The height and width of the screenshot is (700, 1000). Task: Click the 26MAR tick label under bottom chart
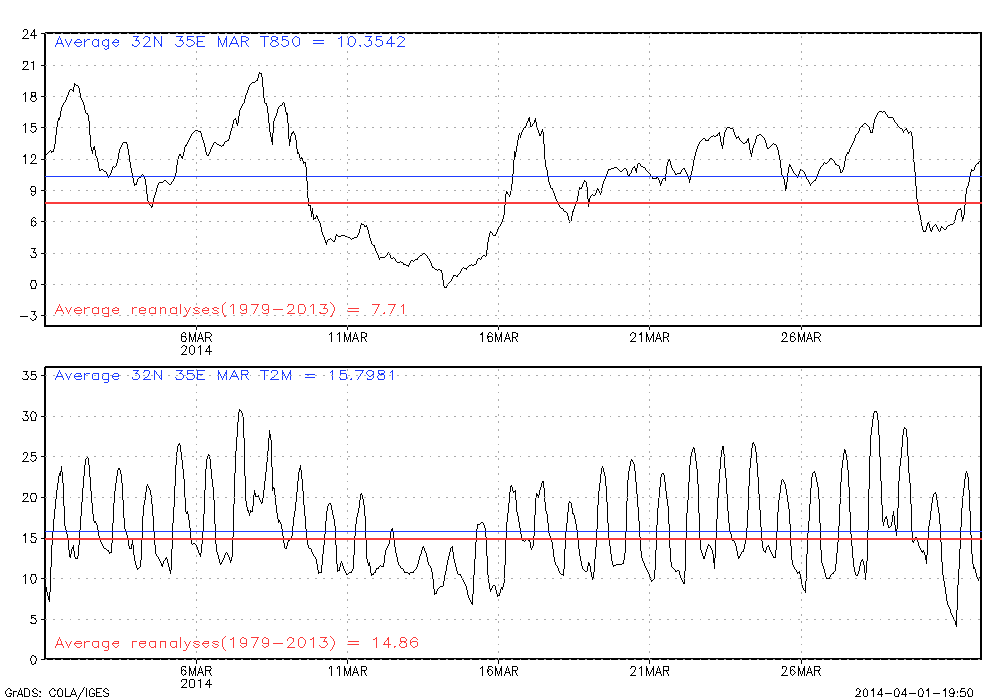800,671
